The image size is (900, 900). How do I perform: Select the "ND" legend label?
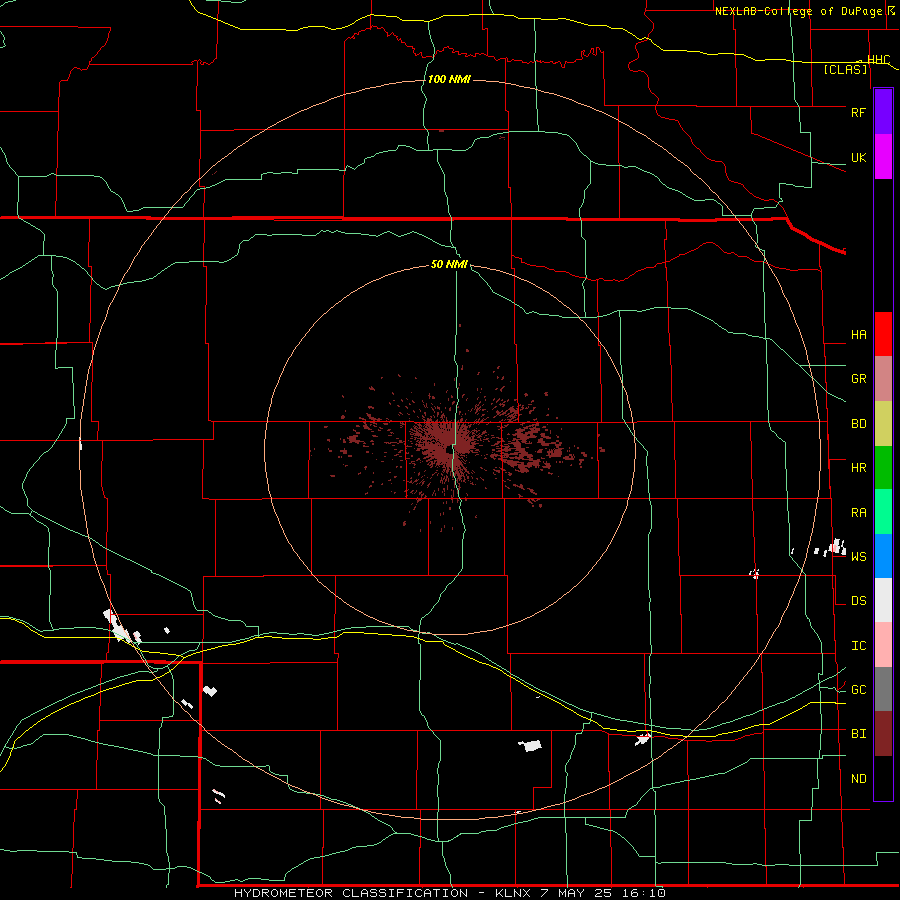point(858,779)
